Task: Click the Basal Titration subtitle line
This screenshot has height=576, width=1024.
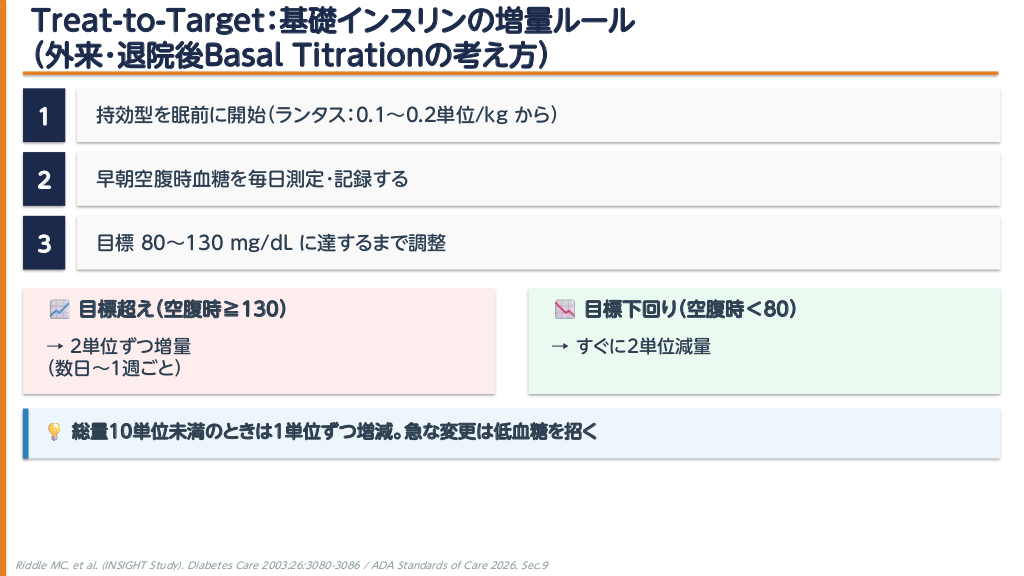Action: point(290,53)
